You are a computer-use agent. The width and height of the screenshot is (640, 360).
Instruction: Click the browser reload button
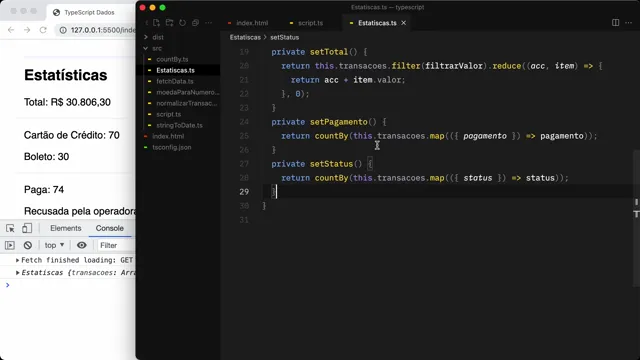[x=43, y=30]
